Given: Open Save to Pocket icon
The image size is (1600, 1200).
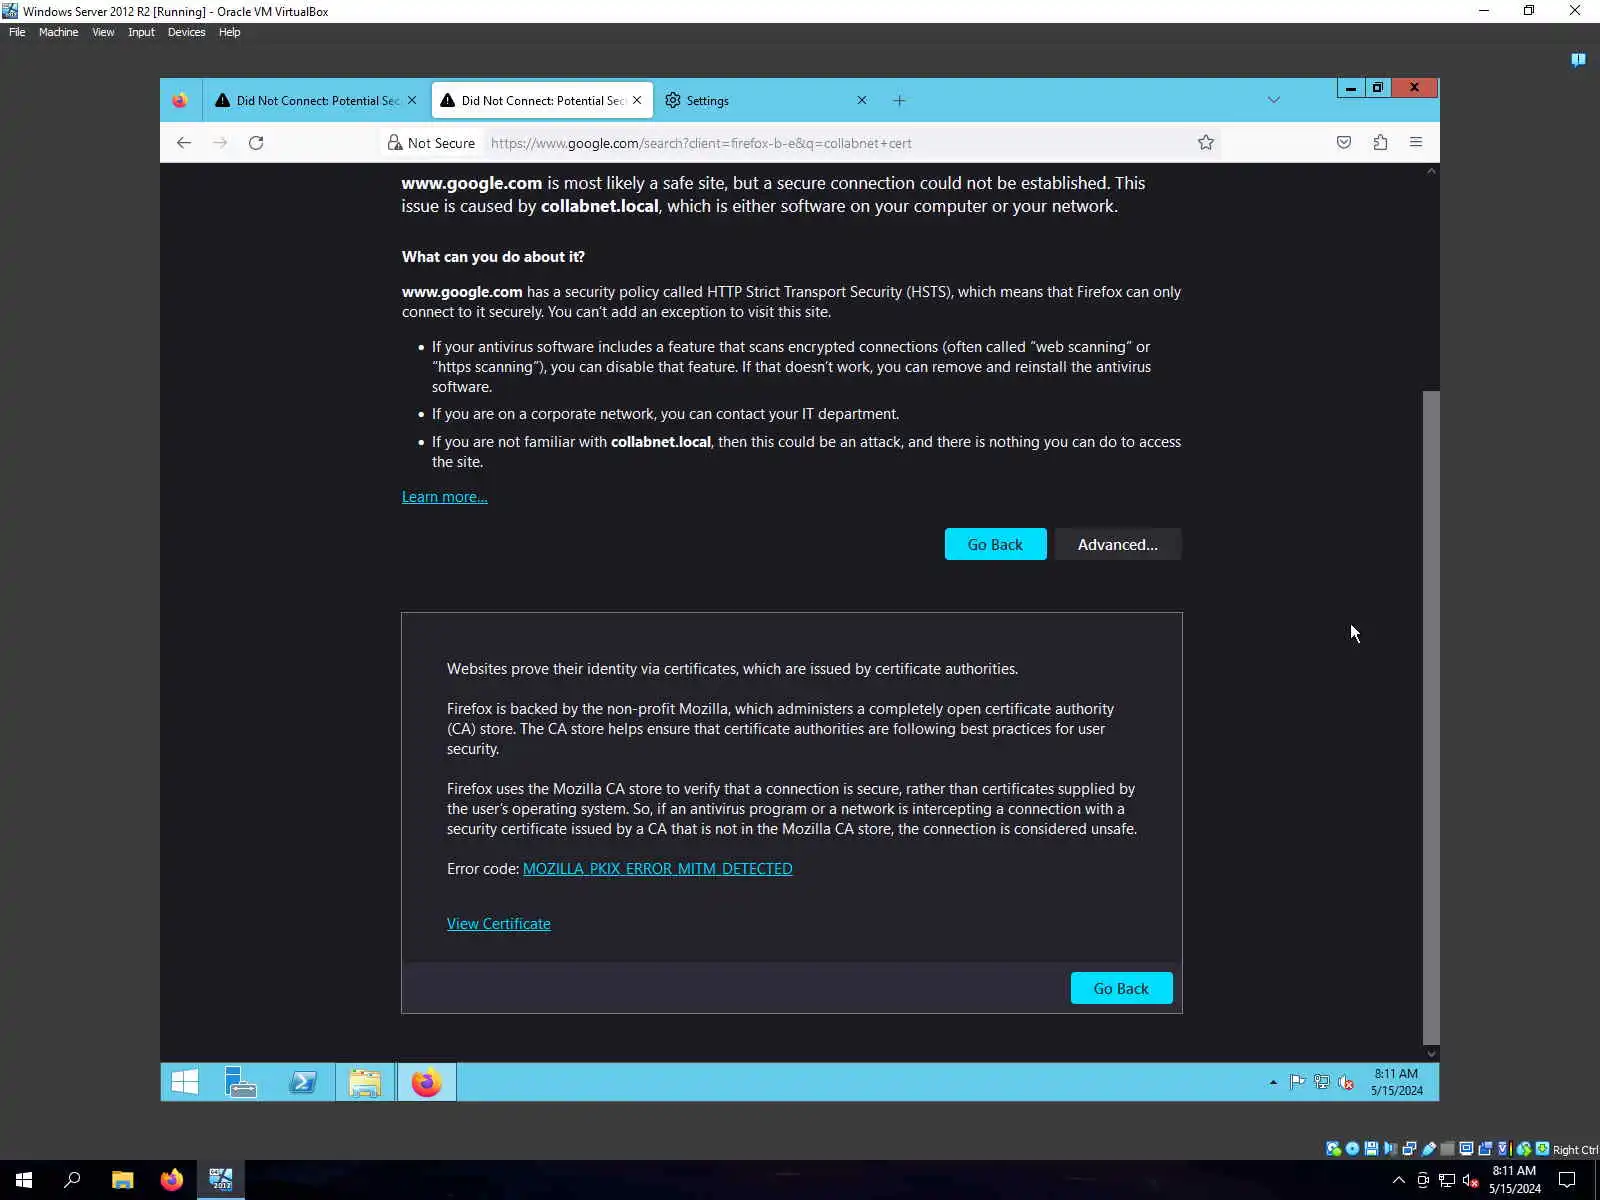Looking at the screenshot, I should (x=1344, y=143).
